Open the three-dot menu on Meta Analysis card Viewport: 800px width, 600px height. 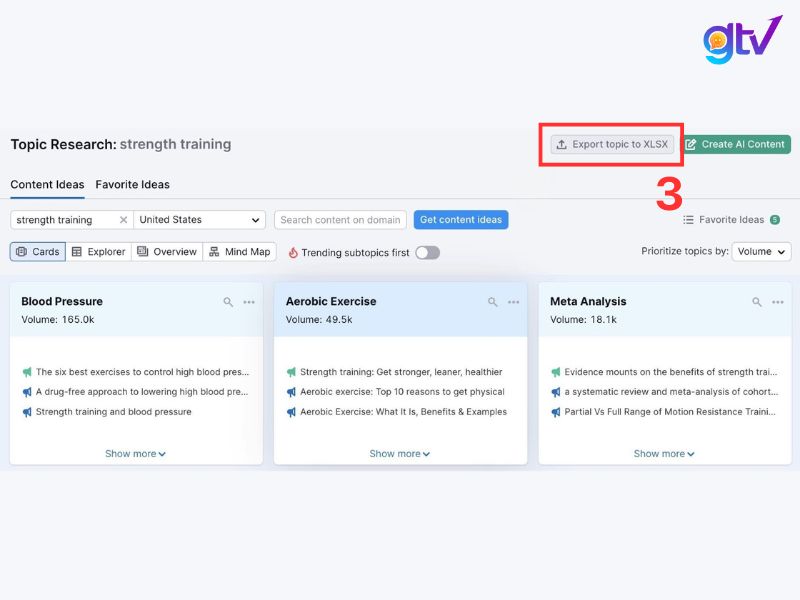[x=778, y=302]
